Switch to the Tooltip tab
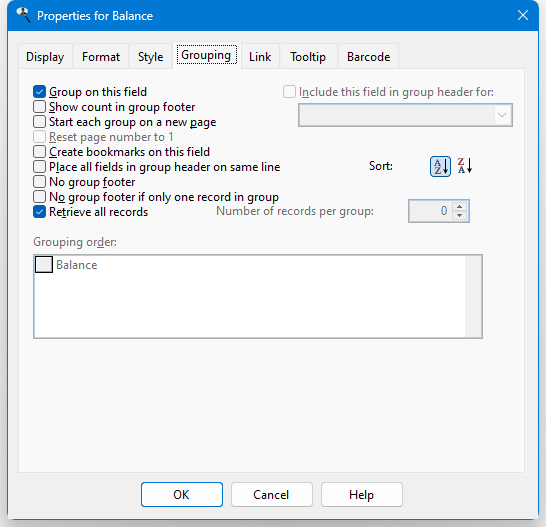This screenshot has width=546, height=527. [x=308, y=56]
